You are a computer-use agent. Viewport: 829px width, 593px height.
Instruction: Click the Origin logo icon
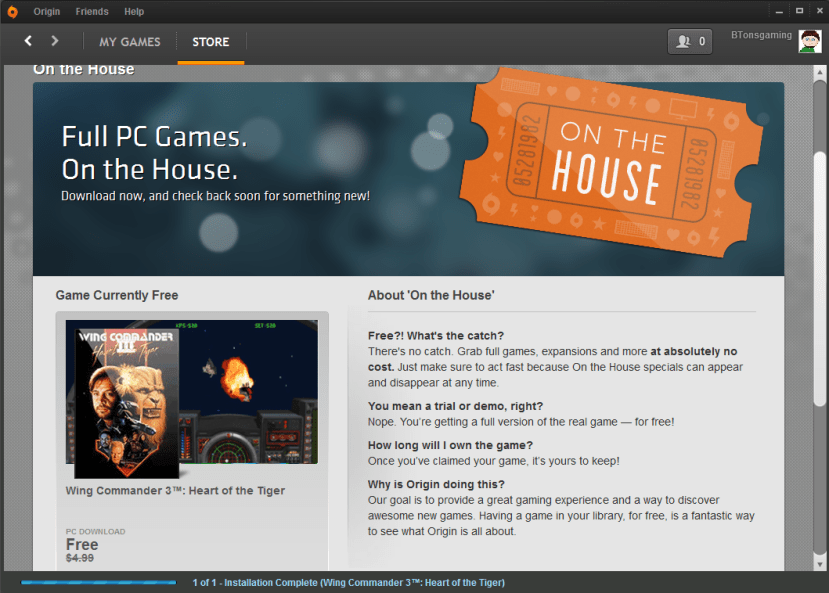point(13,11)
